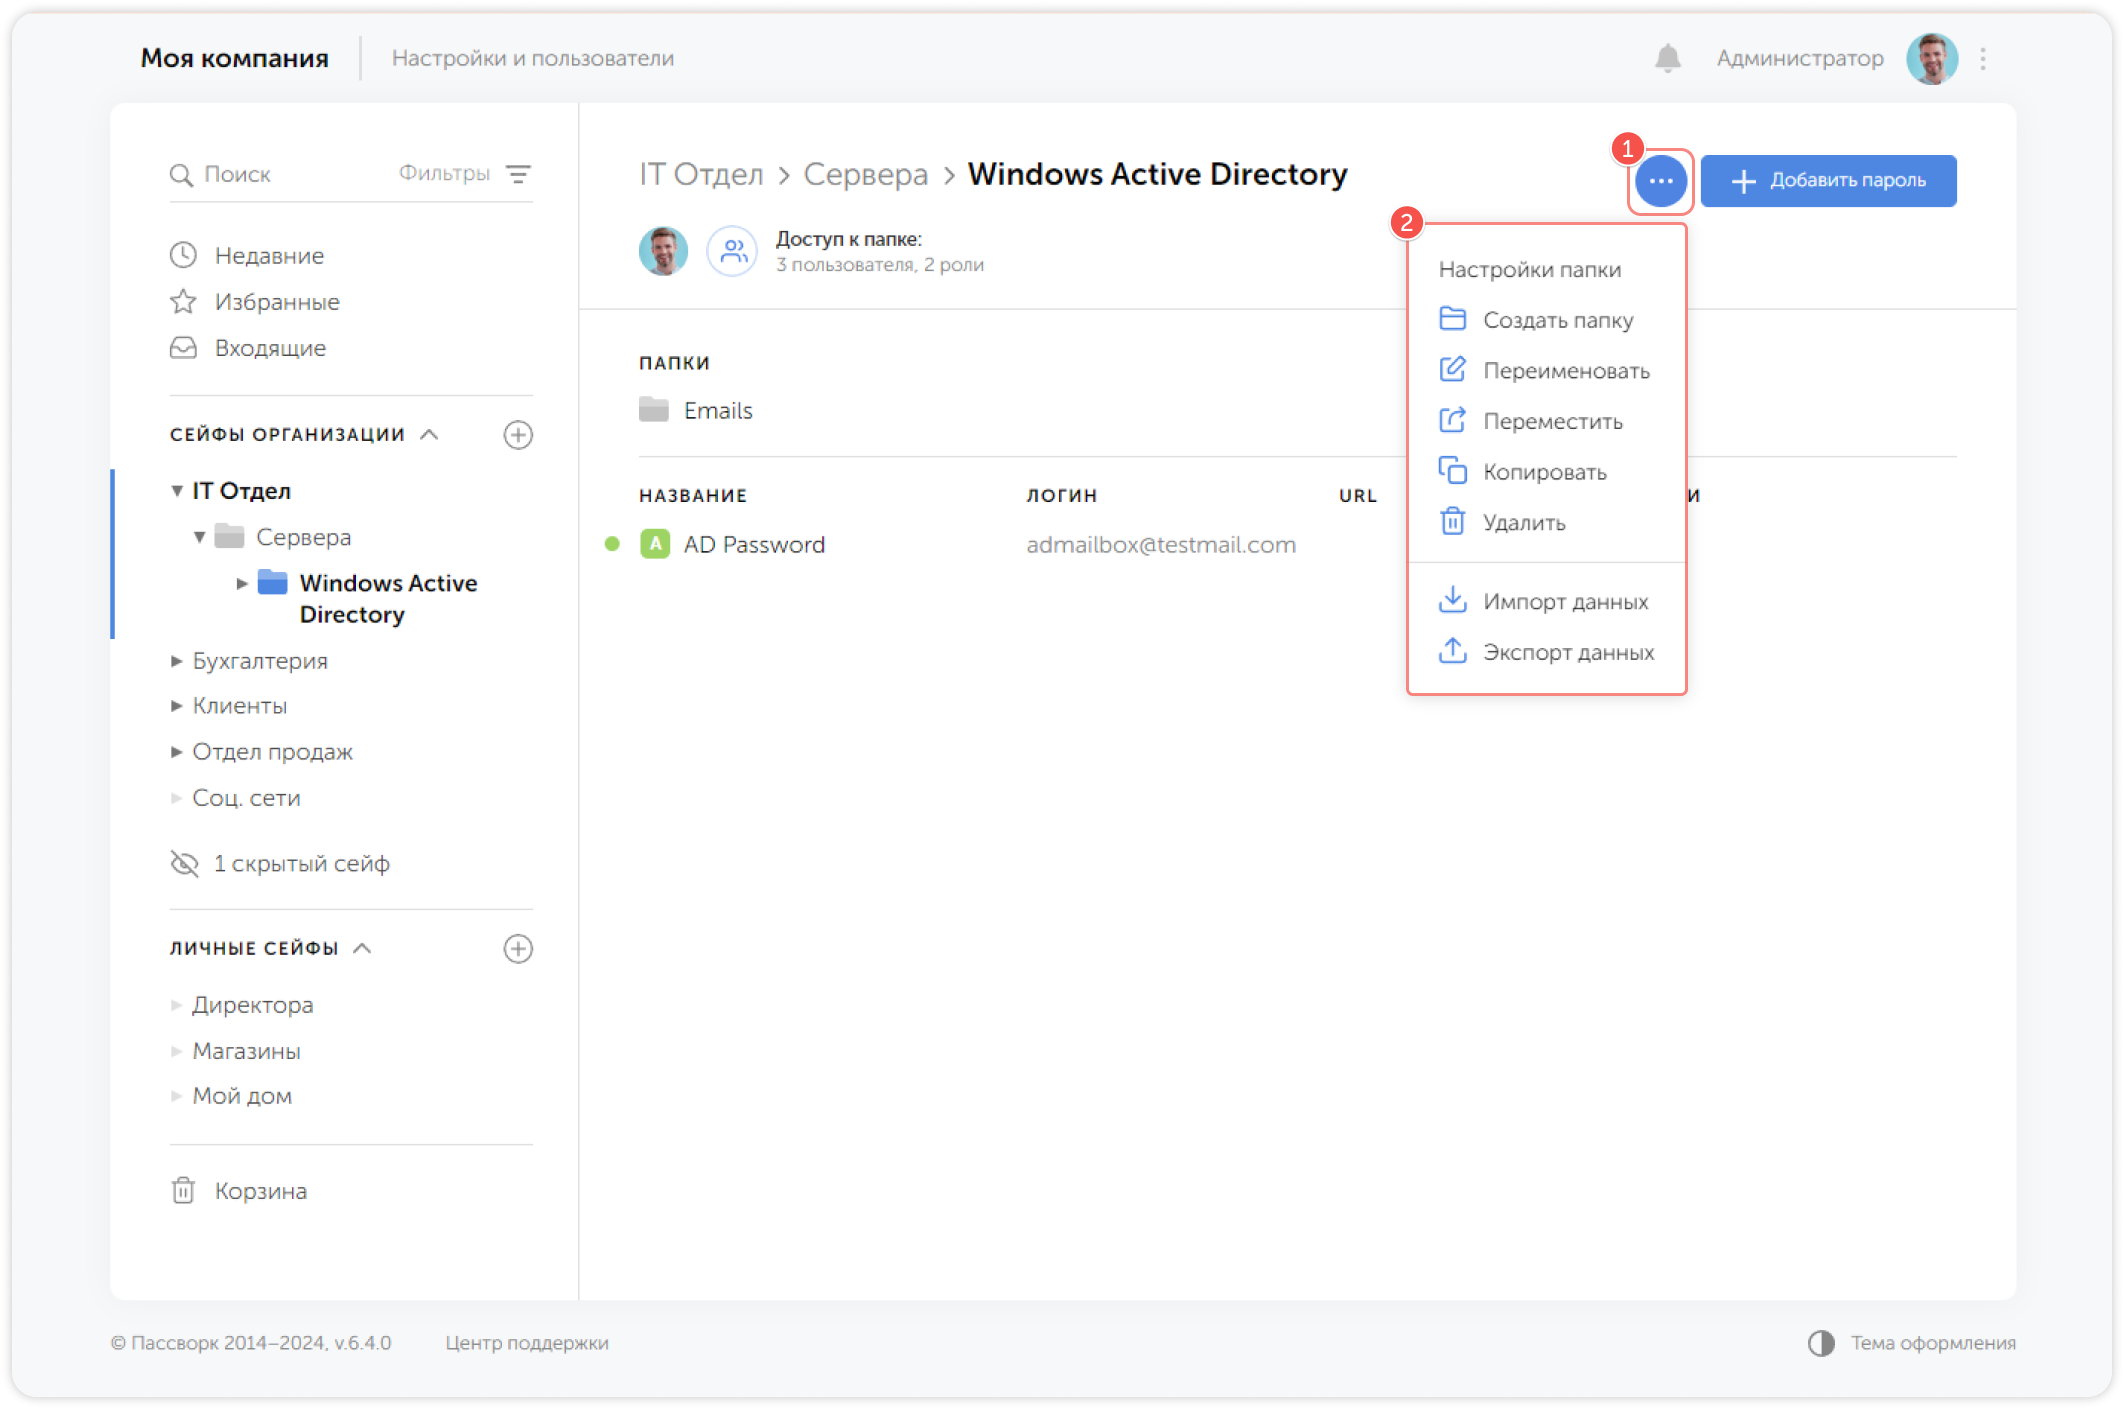Add a new personal vault with plus icon

coord(518,948)
